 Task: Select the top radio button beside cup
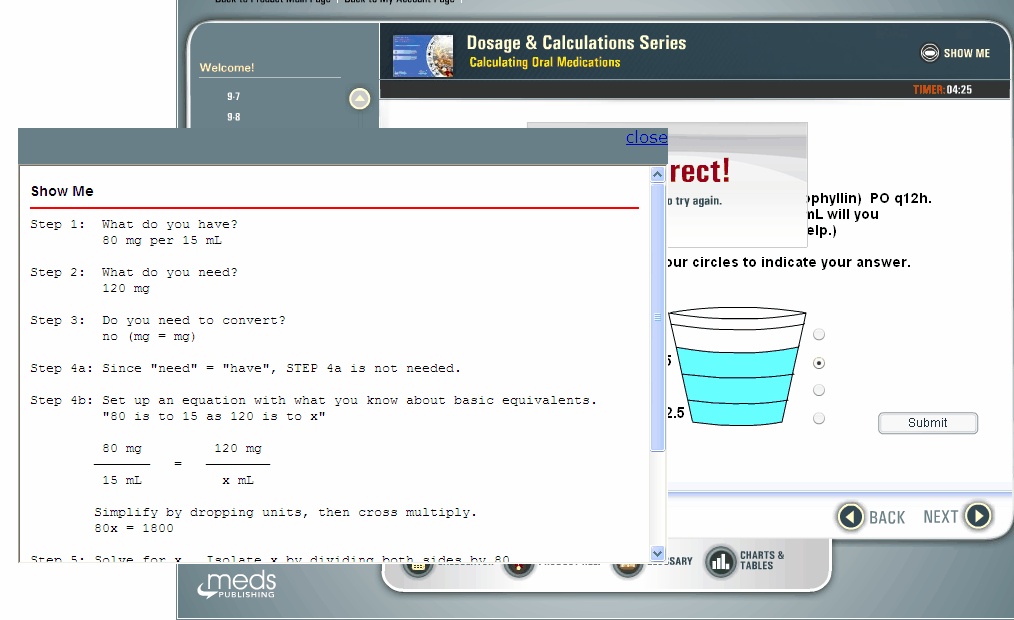click(x=819, y=334)
